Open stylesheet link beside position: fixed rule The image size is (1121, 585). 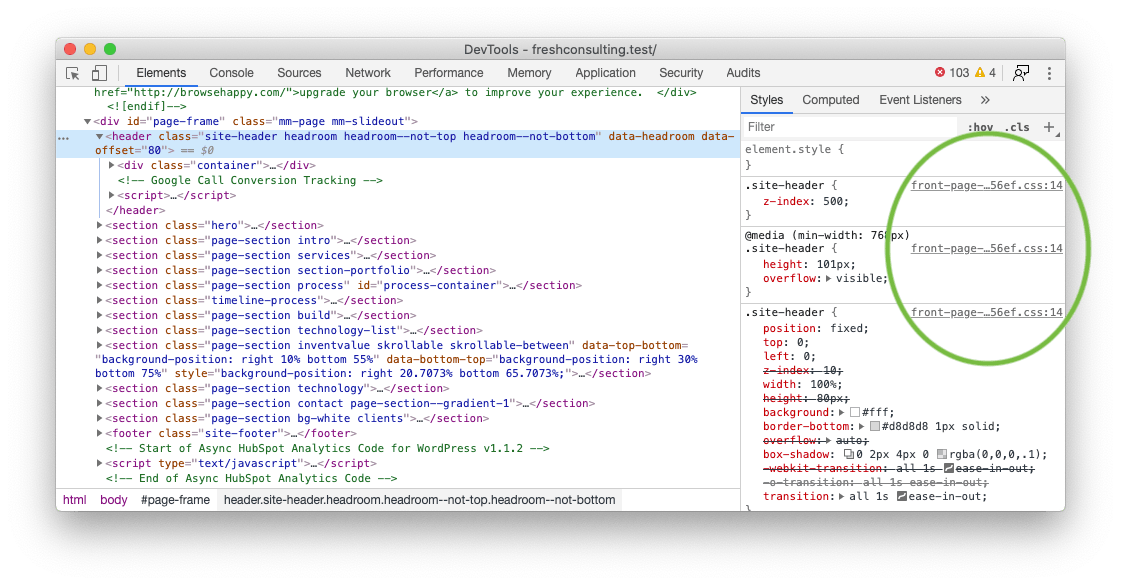tap(987, 313)
